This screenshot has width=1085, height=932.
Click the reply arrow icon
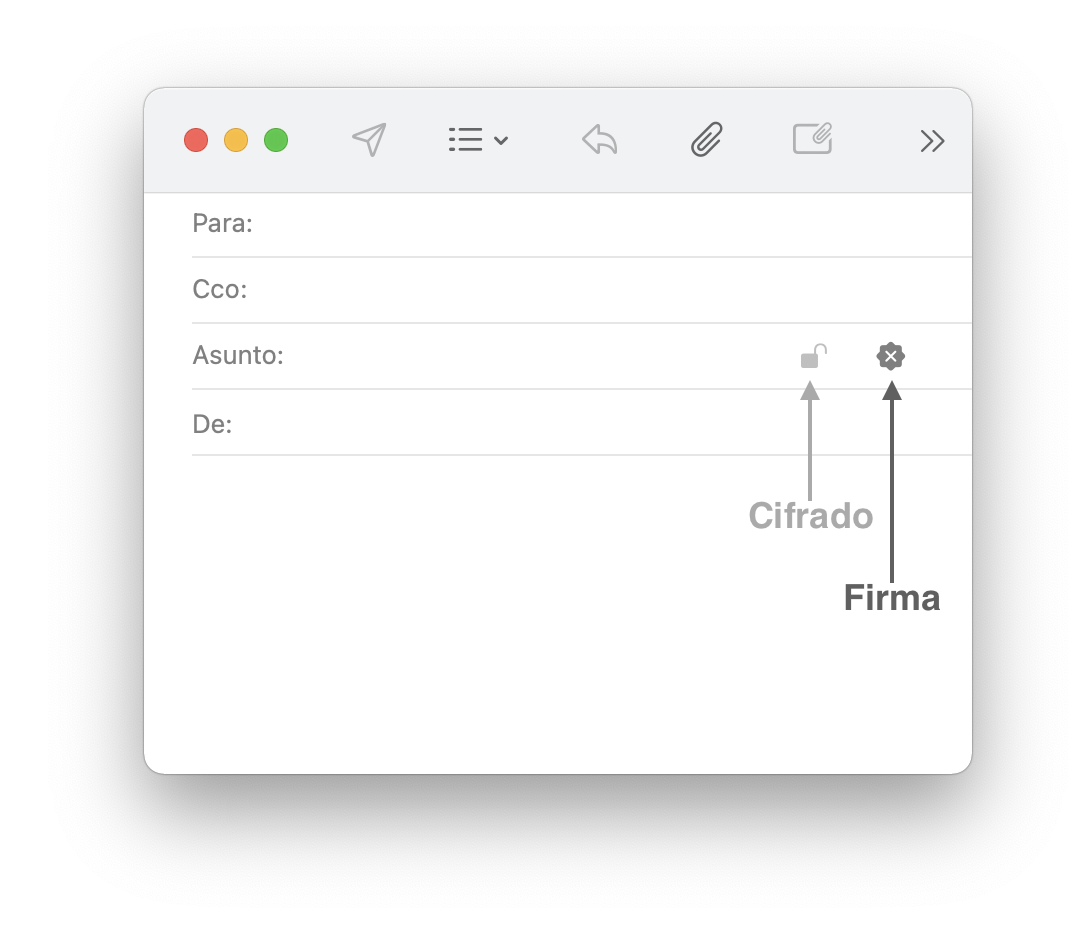point(599,140)
